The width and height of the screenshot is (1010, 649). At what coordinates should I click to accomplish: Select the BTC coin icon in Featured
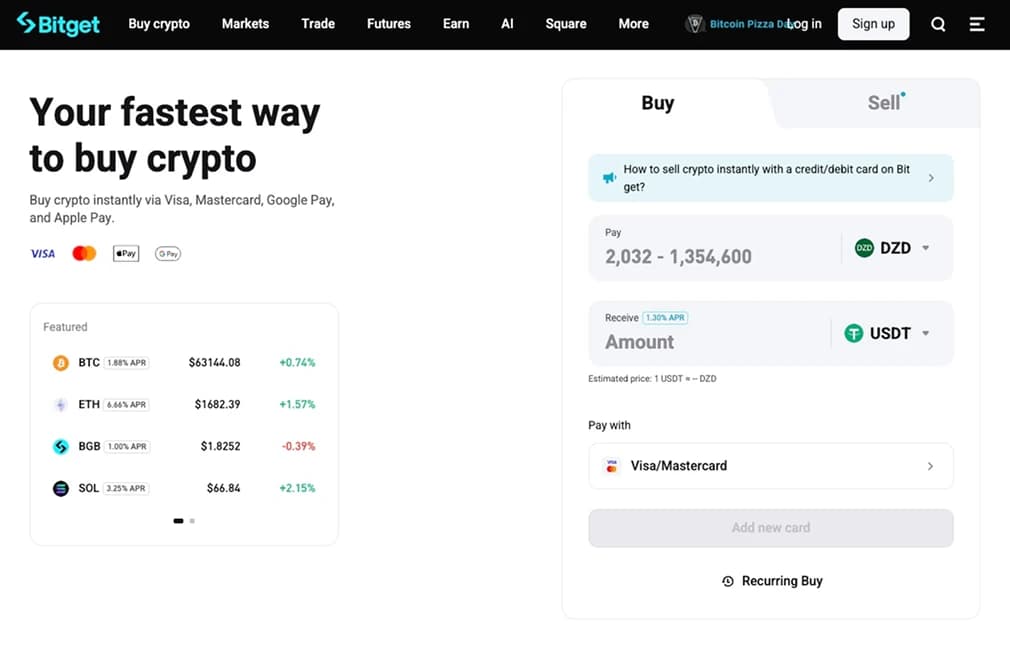61,363
